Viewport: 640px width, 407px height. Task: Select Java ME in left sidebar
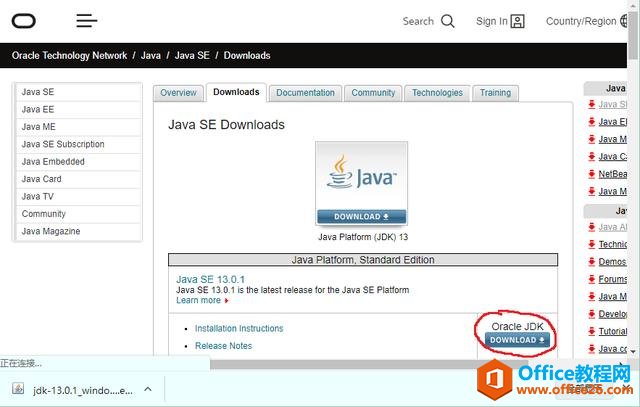point(78,127)
